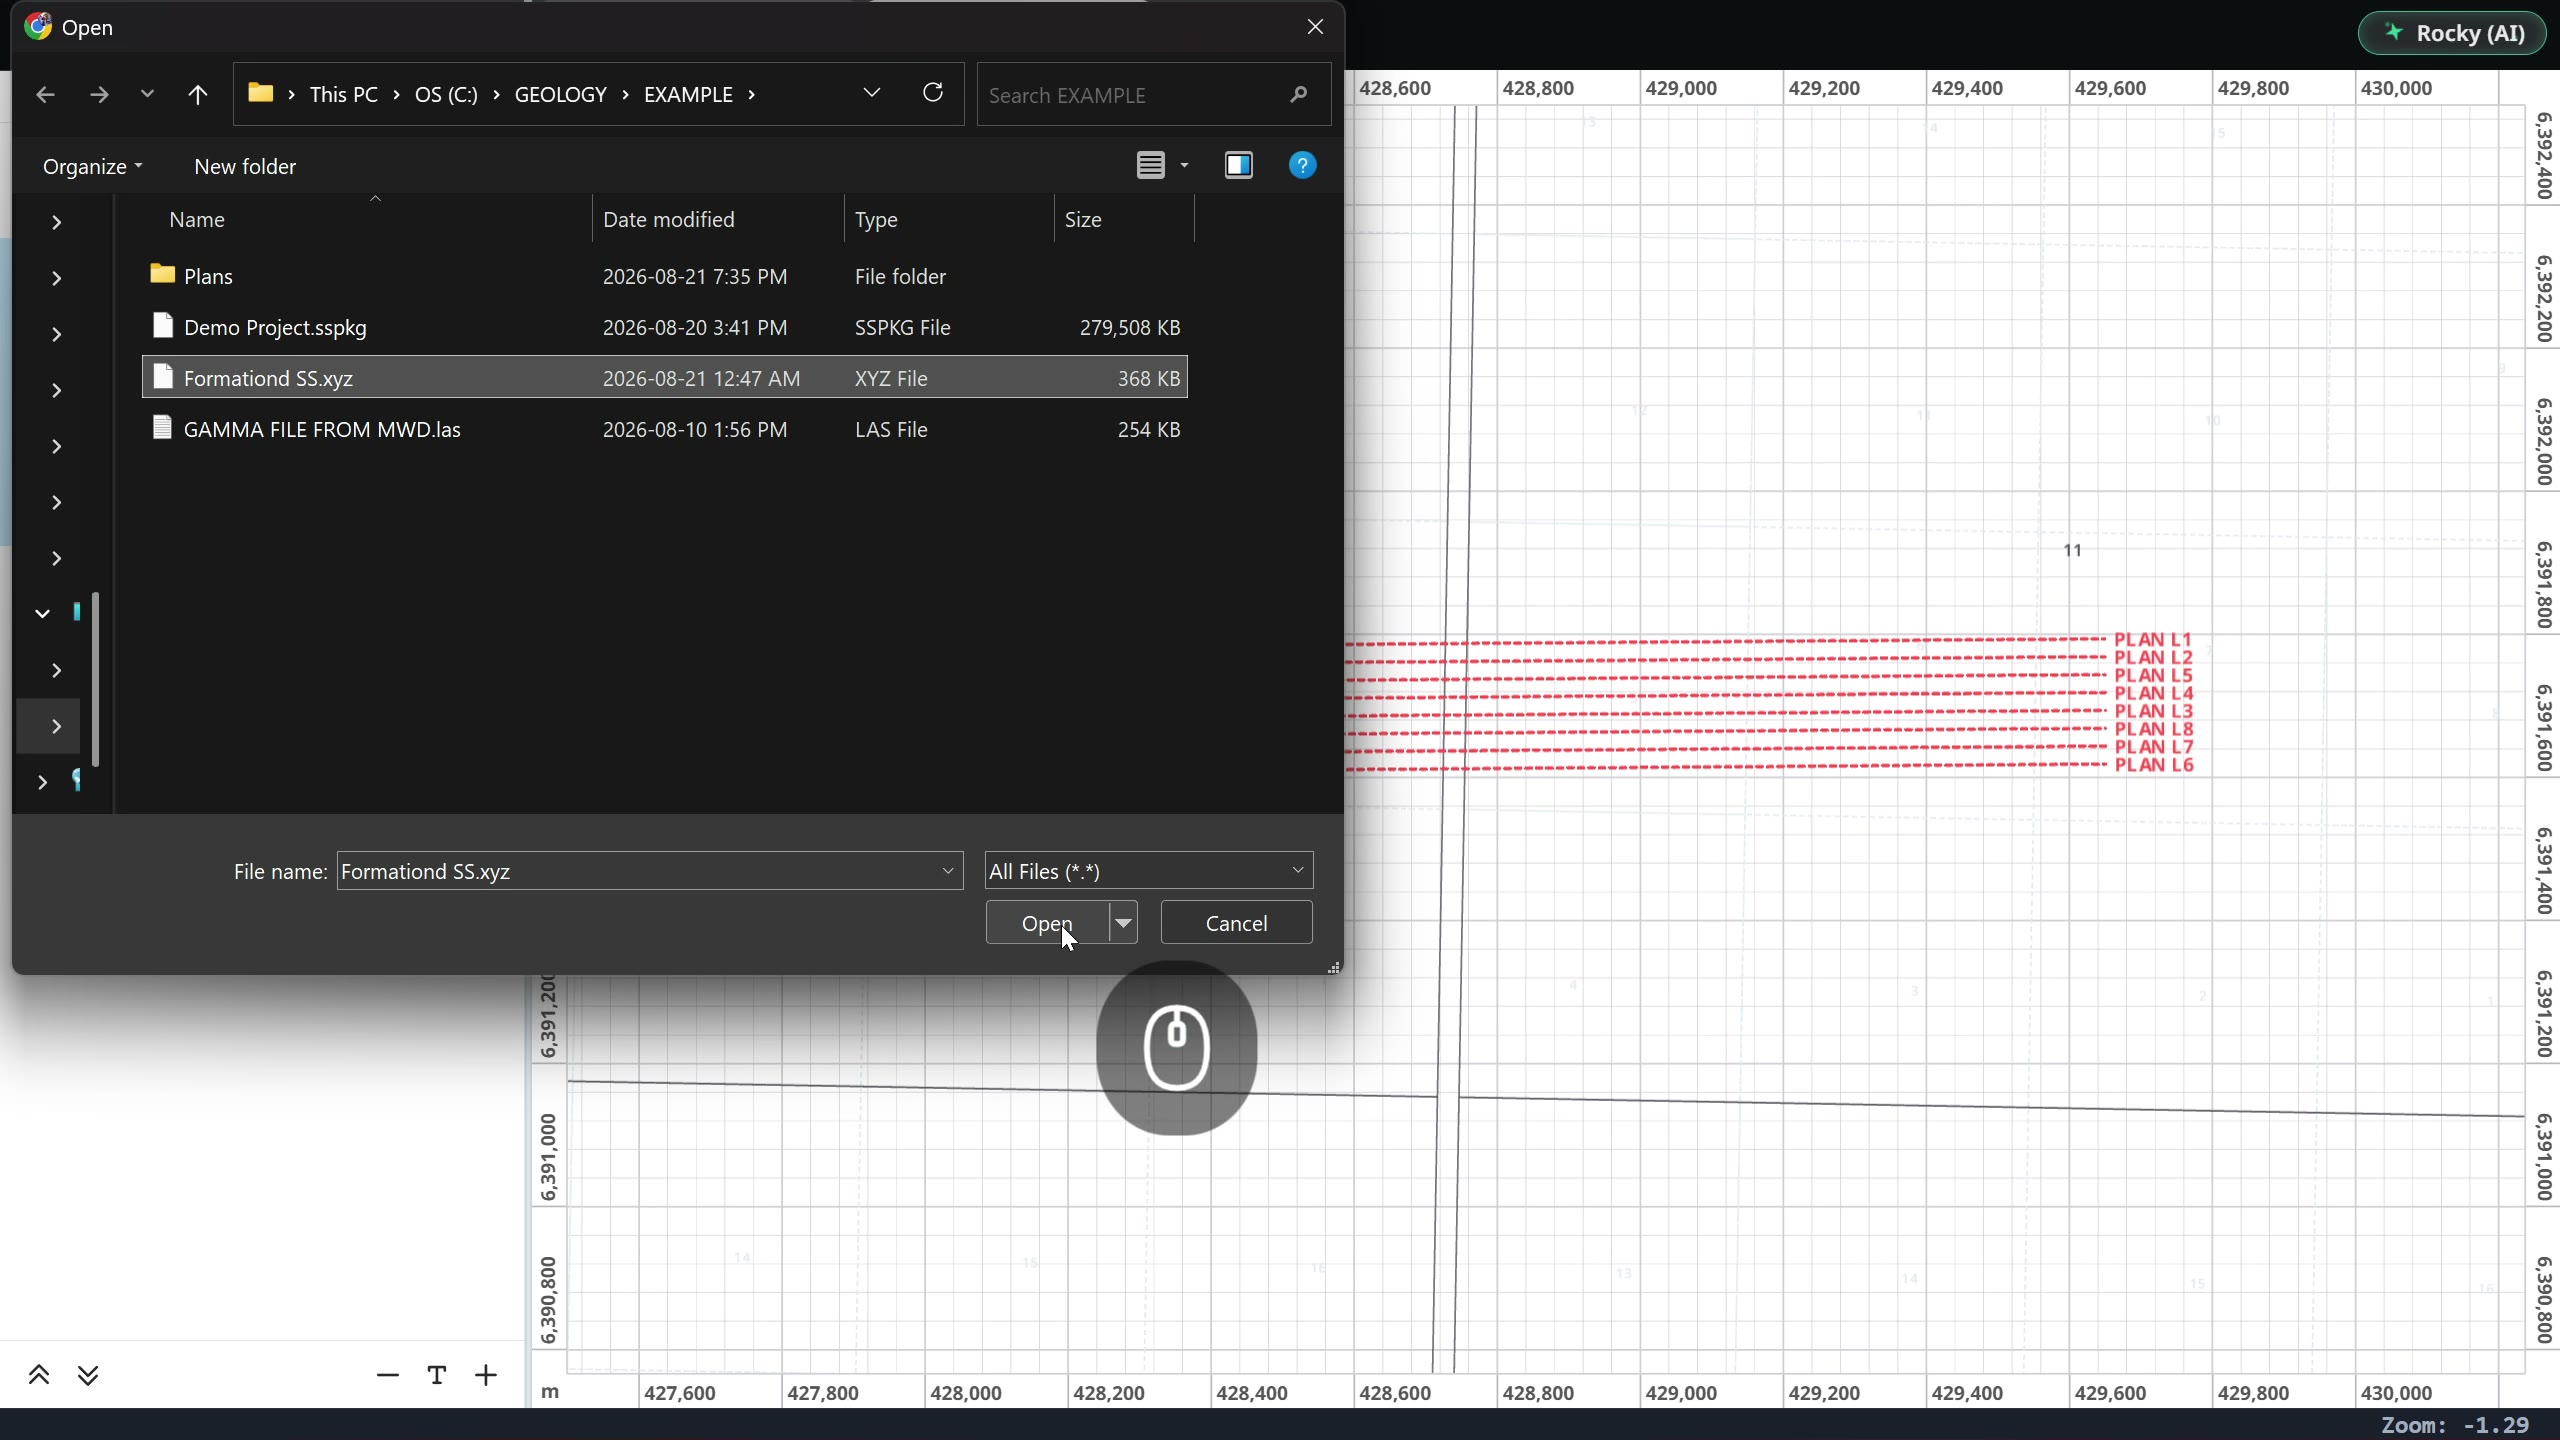The width and height of the screenshot is (2560, 1440).
Task: Click the Demo Project file icon
Action: pyautogui.click(x=163, y=326)
